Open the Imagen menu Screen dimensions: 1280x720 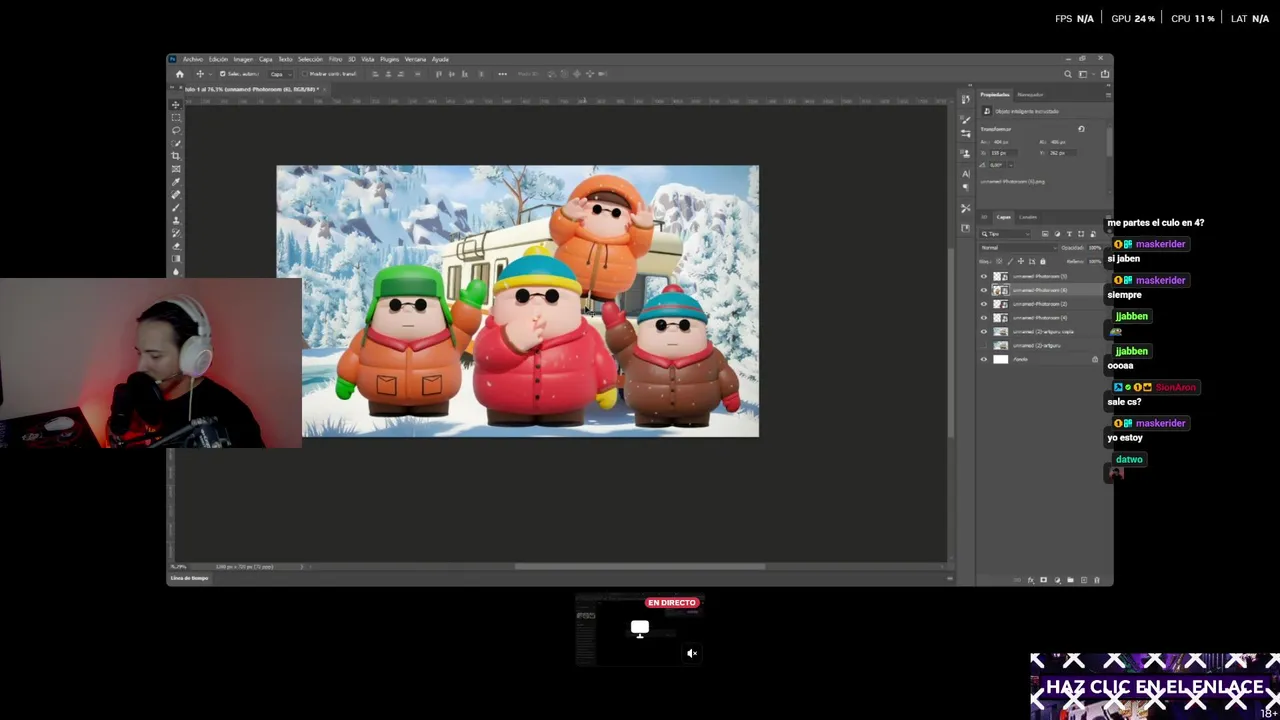pyautogui.click(x=244, y=59)
